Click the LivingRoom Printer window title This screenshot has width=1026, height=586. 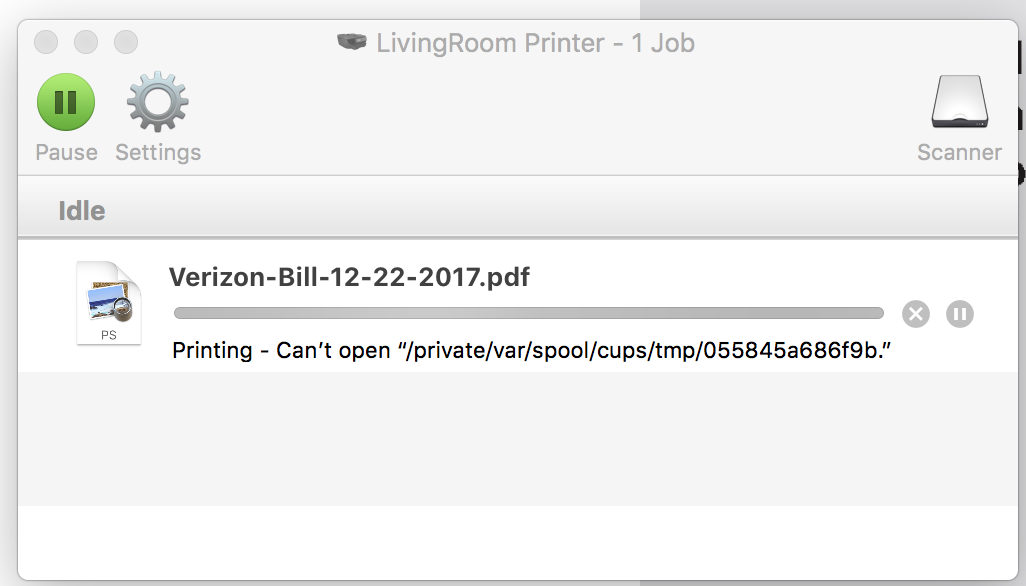click(535, 43)
